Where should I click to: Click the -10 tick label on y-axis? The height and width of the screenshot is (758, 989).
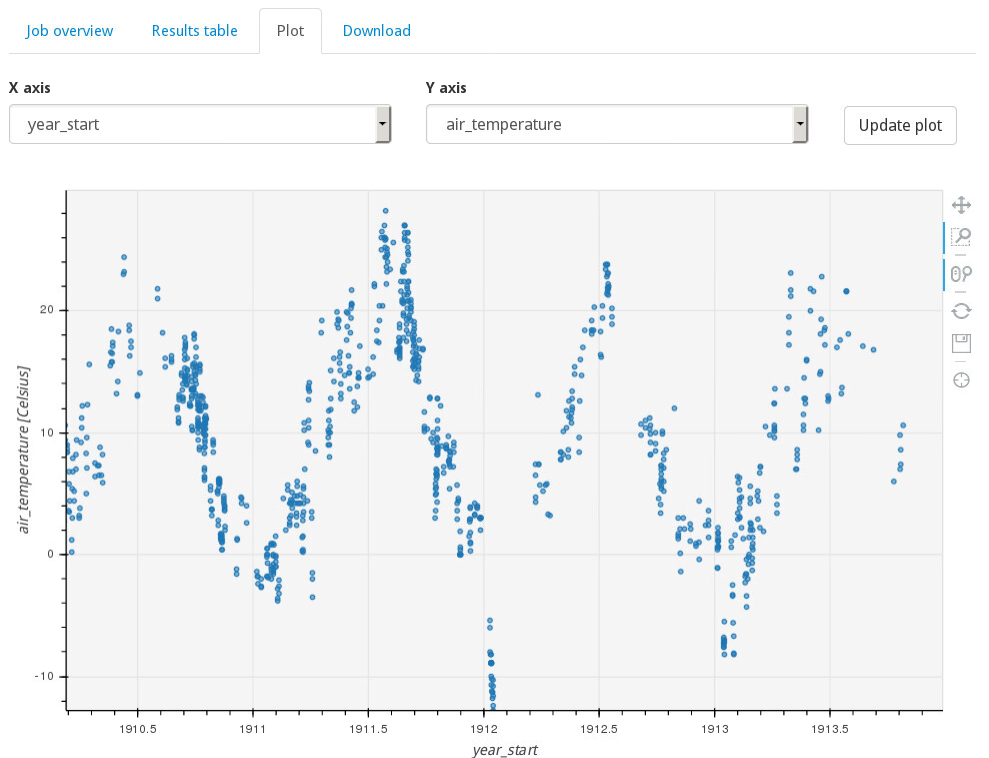(x=43, y=677)
